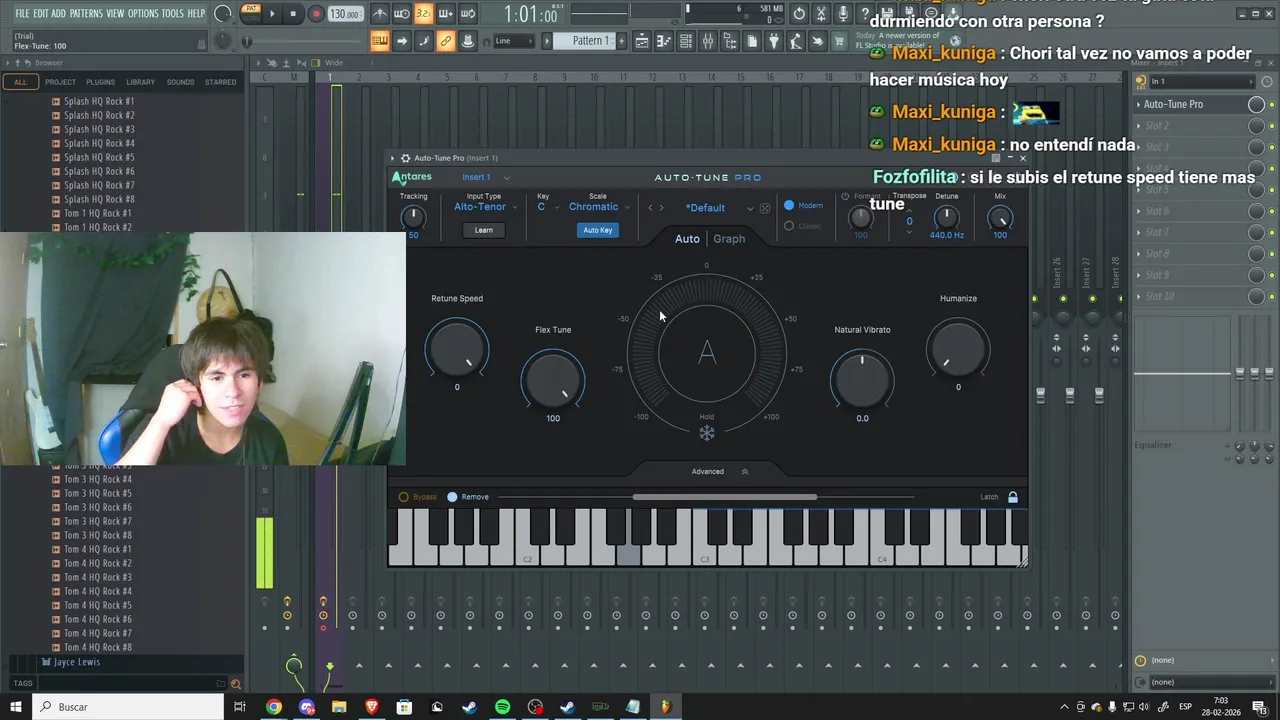
Task: Open the Input Type Alto-Tenor dropdown
Action: (x=485, y=207)
